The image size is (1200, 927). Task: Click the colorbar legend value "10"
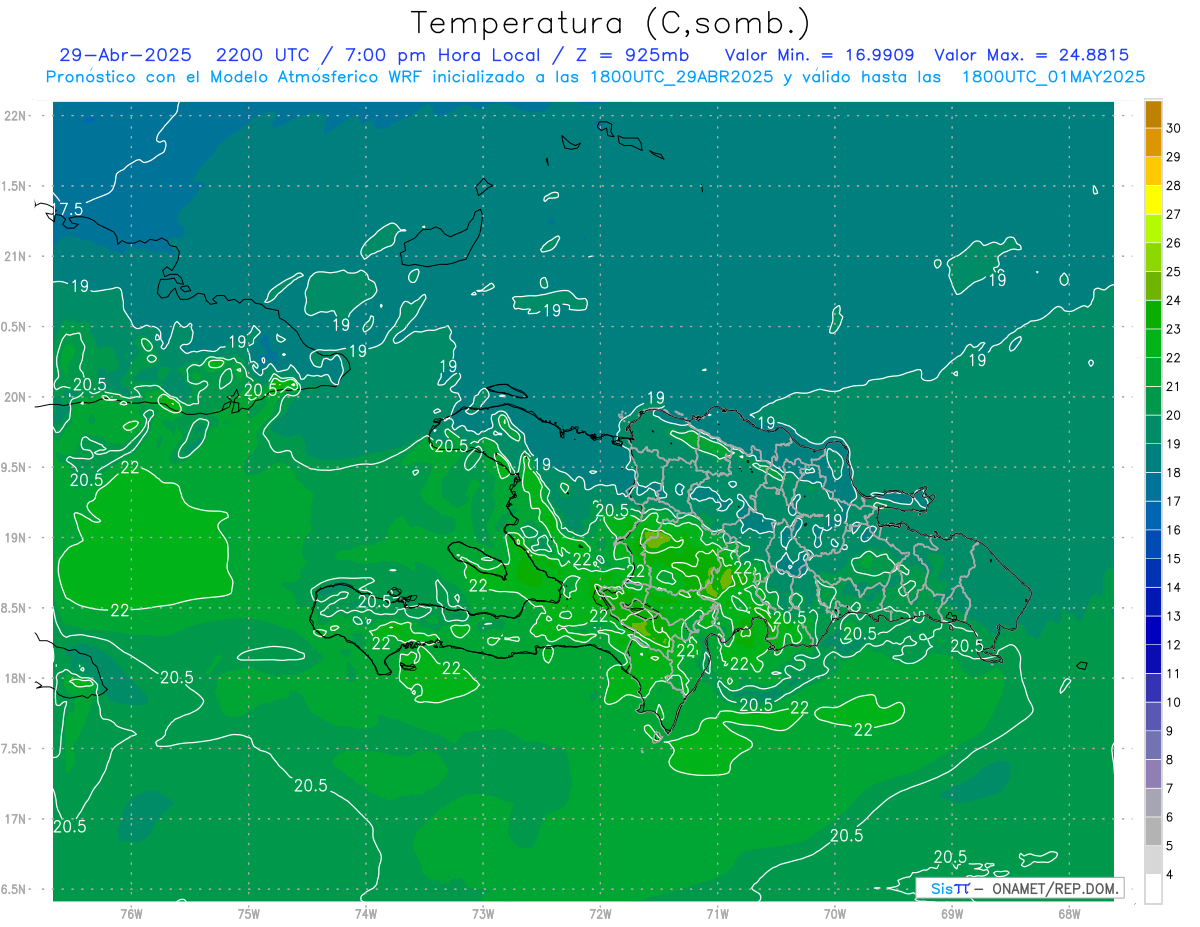[x=1174, y=702]
